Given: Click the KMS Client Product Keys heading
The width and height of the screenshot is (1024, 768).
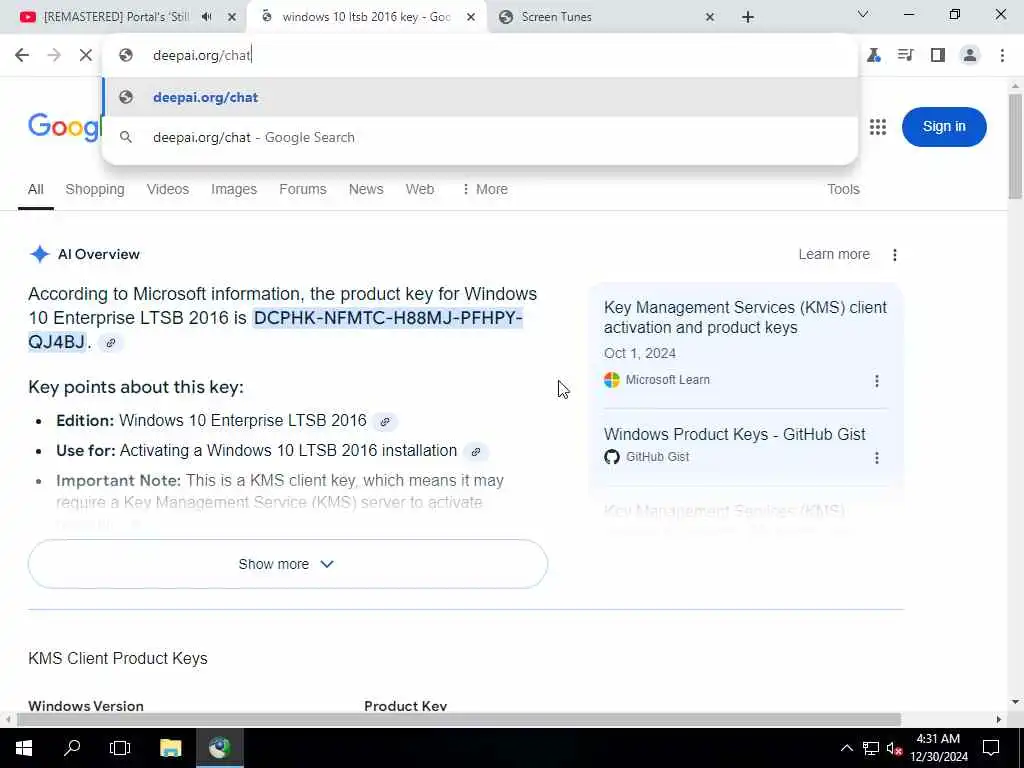Looking at the screenshot, I should pos(118,658).
